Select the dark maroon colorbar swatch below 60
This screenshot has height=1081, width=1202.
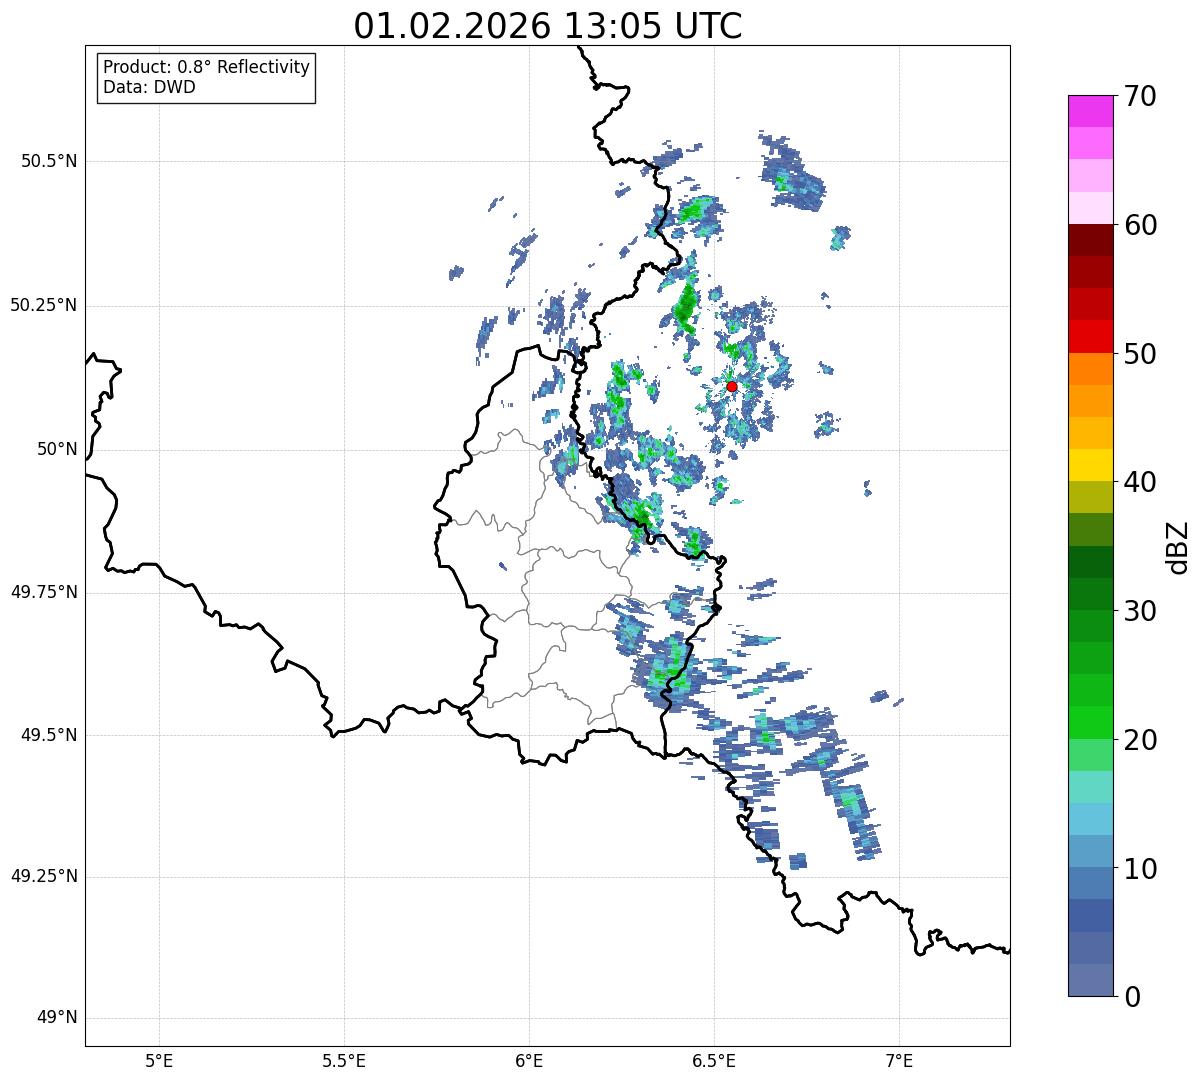1091,240
